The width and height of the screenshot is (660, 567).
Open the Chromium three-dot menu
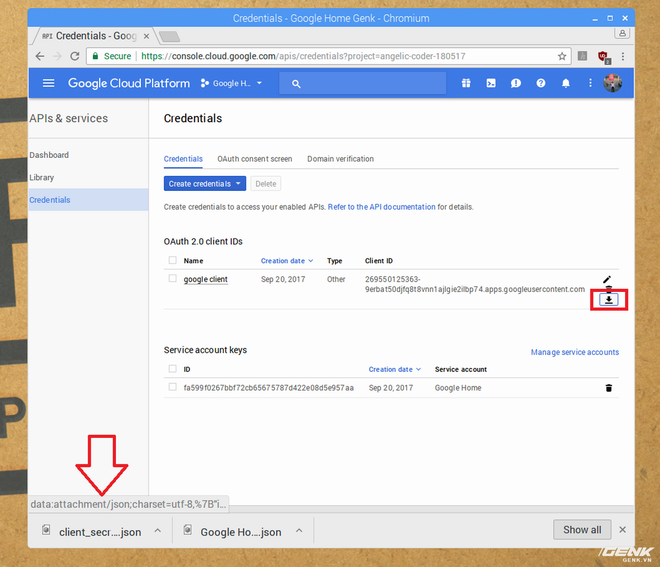(x=623, y=56)
